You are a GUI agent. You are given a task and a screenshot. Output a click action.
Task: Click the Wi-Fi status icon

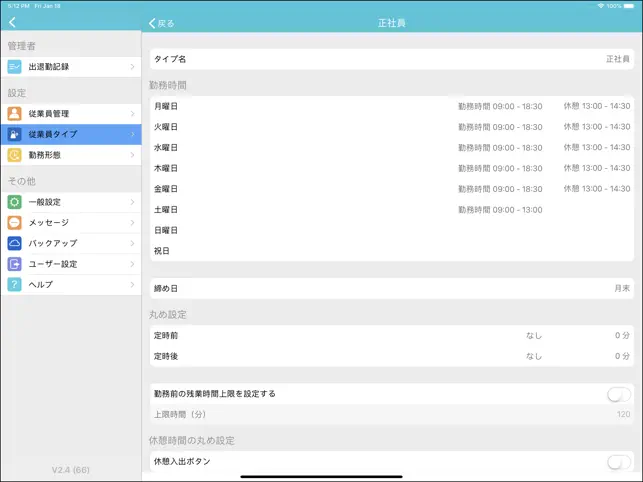click(601, 6)
